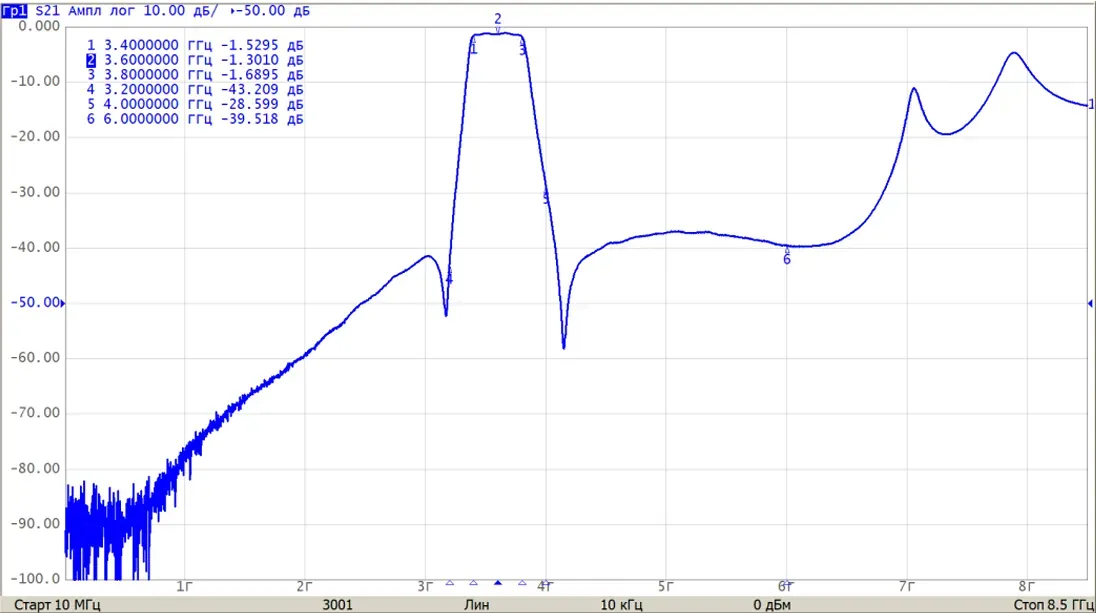Click the 8Г frequency axis label
Screen dimensions: 1096x613
coord(1026,587)
